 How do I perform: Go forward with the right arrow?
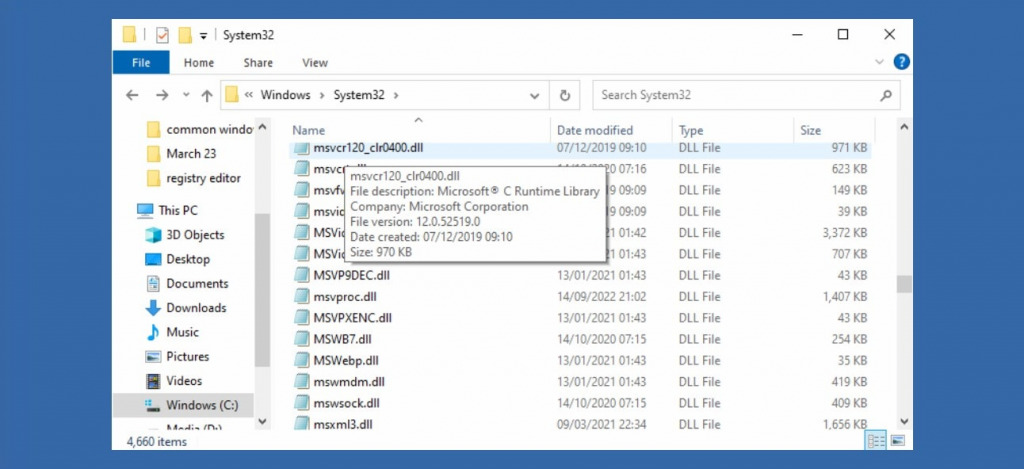(162, 95)
